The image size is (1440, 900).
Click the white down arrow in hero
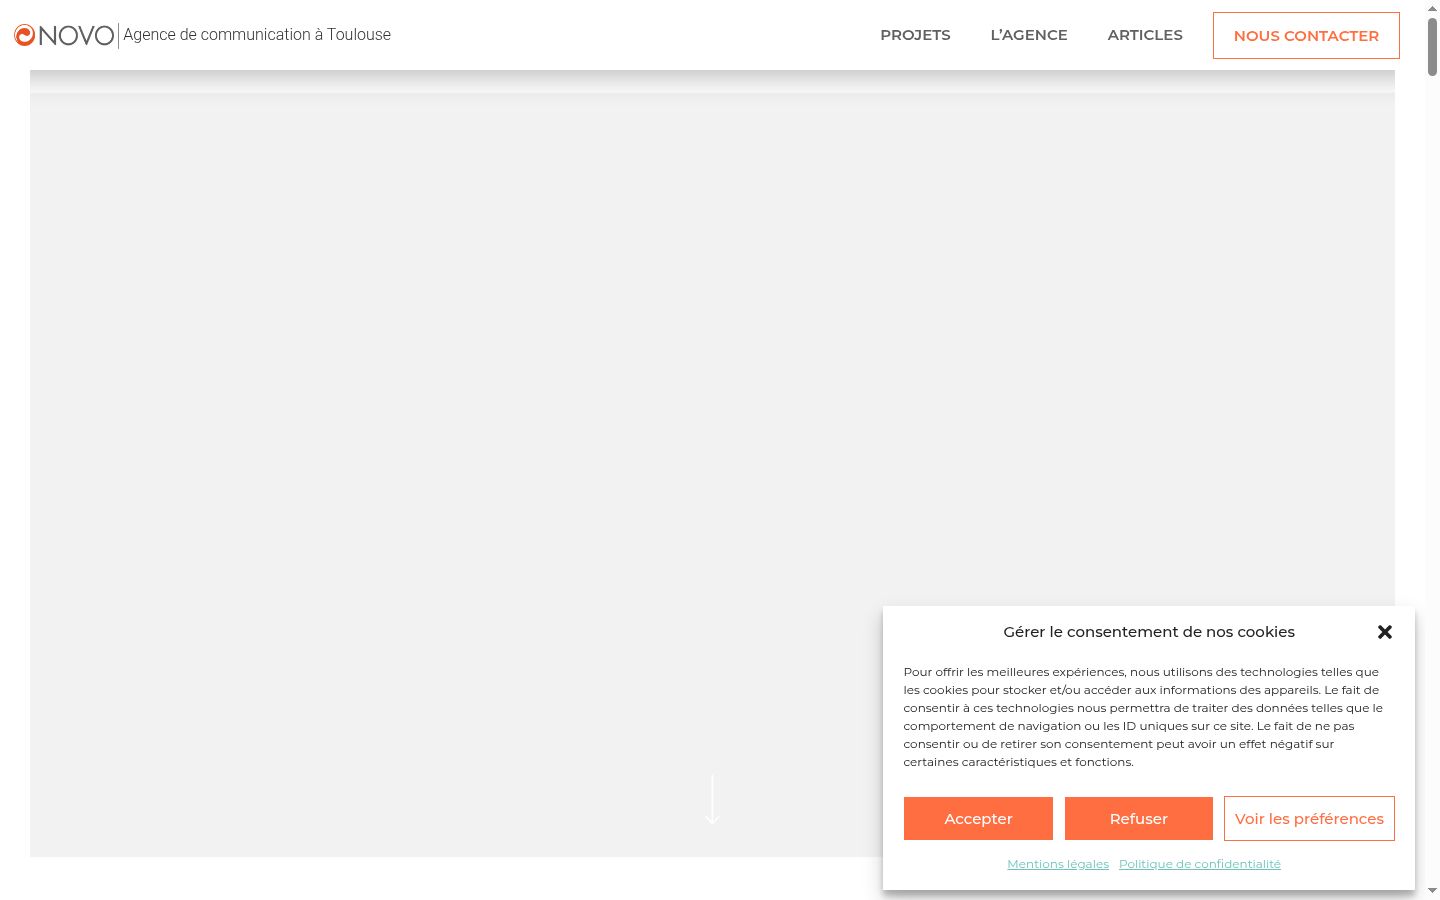click(712, 799)
